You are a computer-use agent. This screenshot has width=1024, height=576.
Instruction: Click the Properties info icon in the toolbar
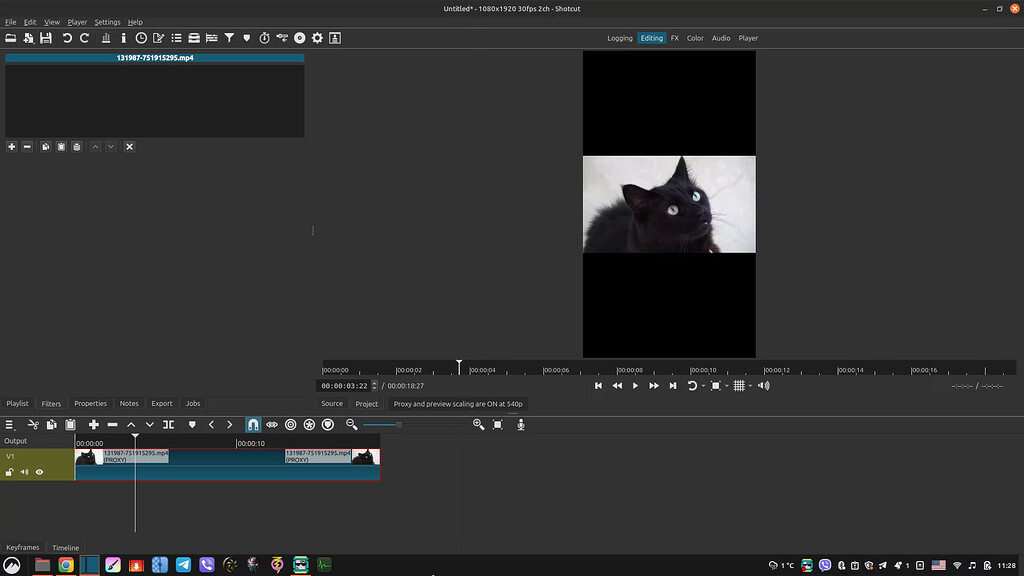click(x=124, y=38)
